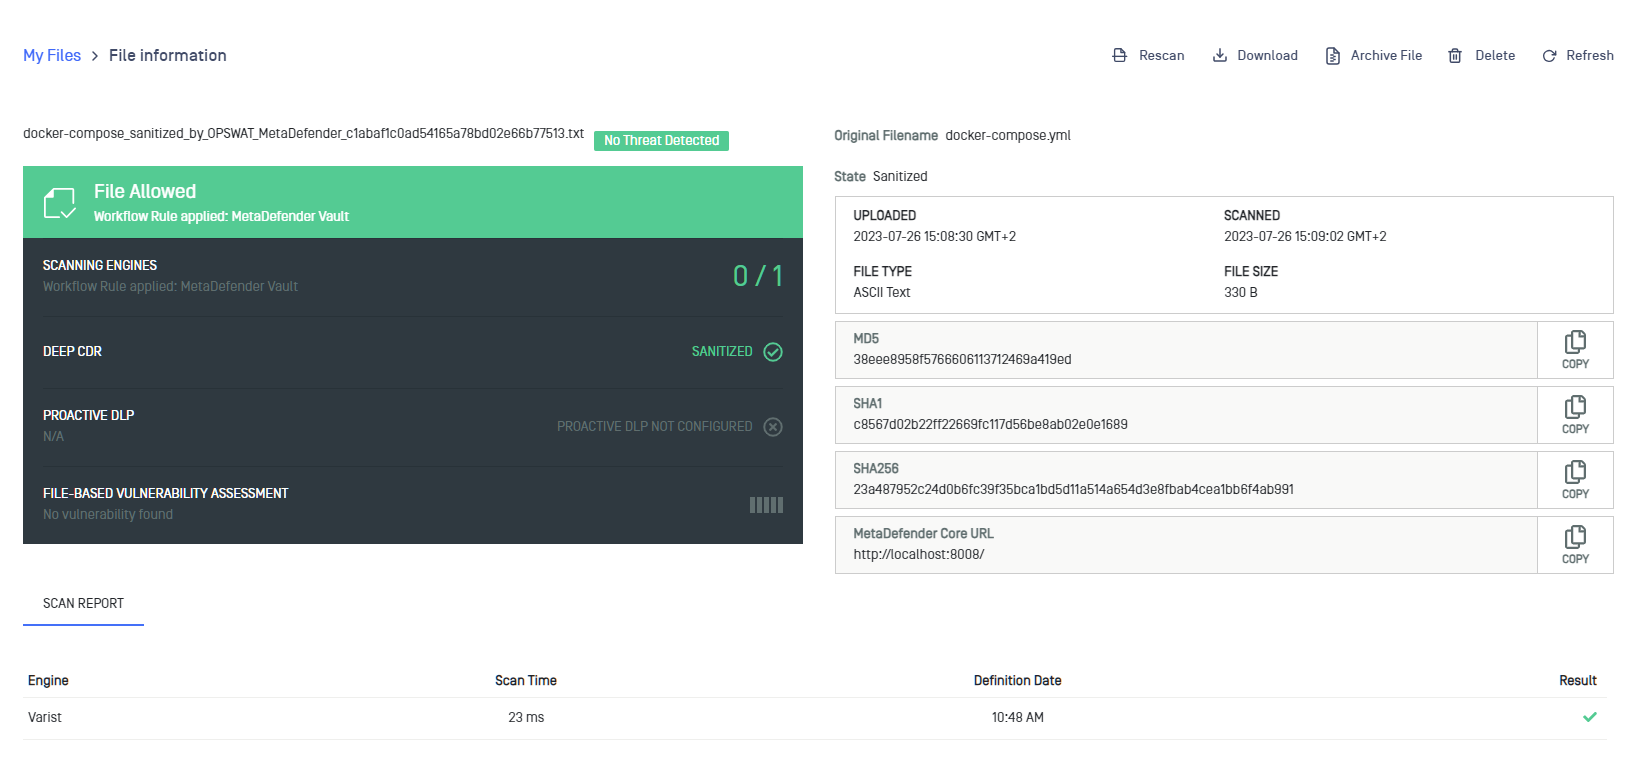The width and height of the screenshot is (1637, 757).
Task: Click the Download arrow icon
Action: [x=1219, y=55]
